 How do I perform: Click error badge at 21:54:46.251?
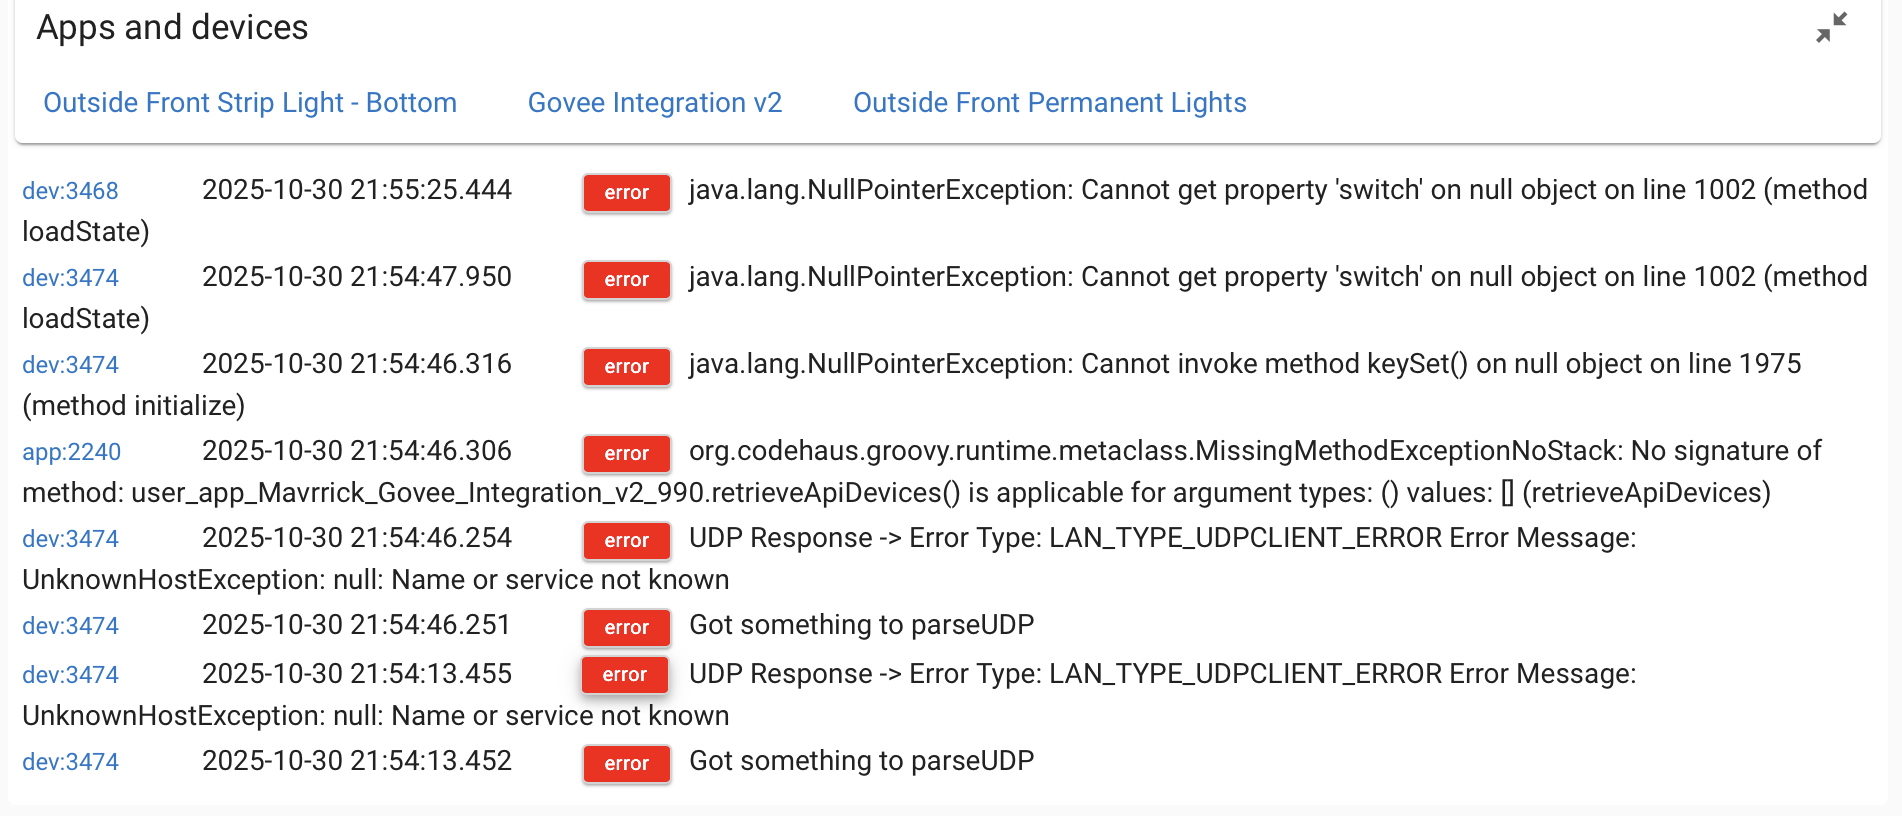[x=627, y=628]
